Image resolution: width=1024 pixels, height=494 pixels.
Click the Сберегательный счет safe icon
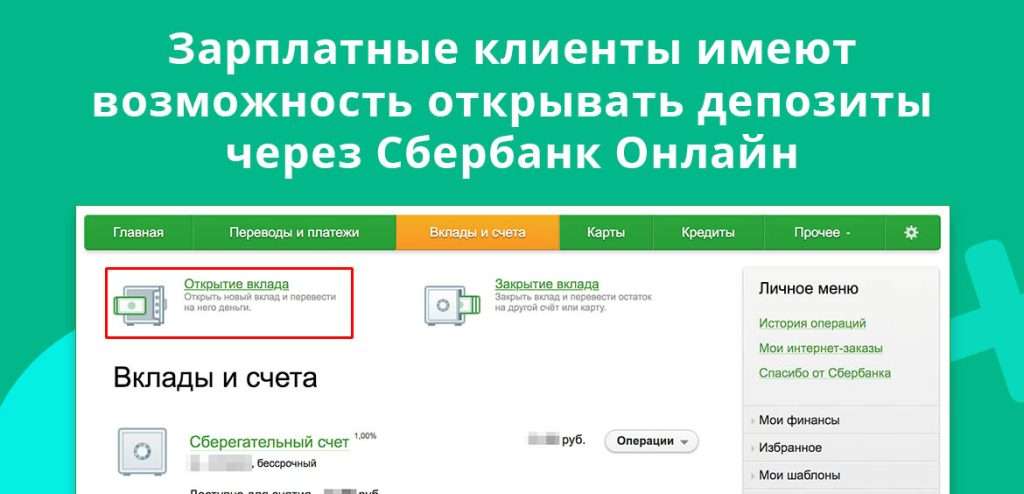[x=142, y=451]
